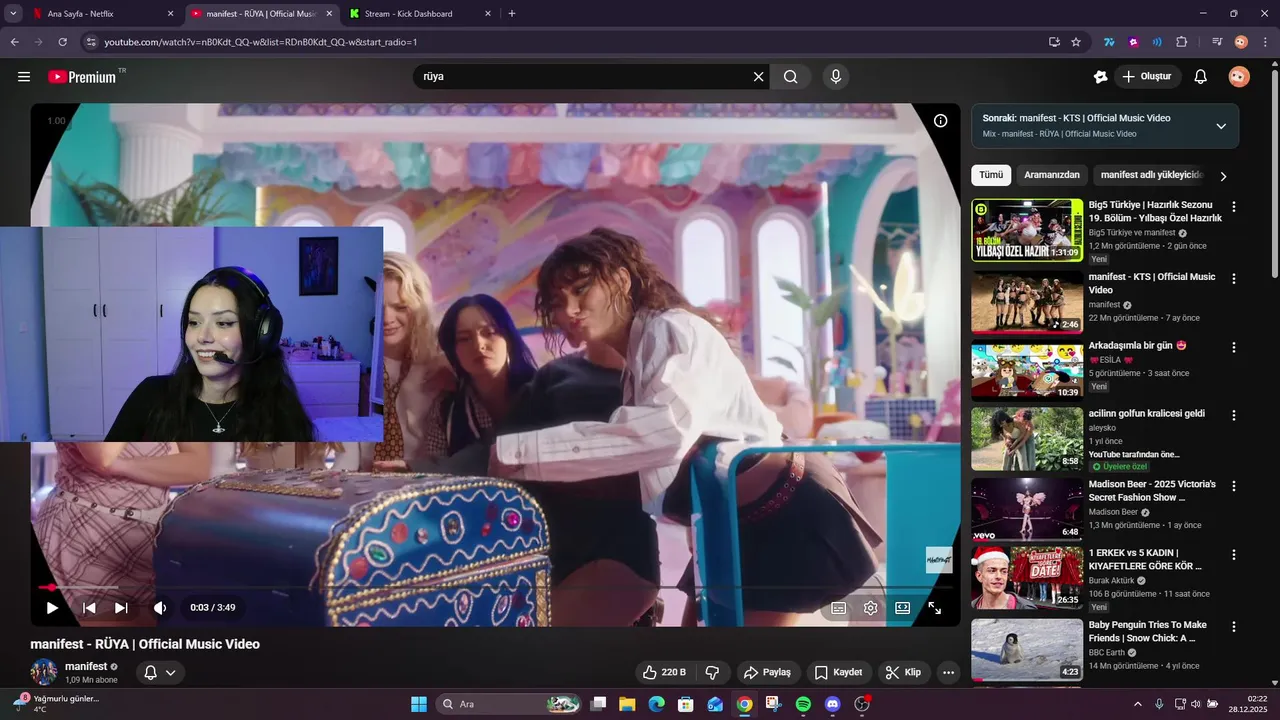Image resolution: width=1280 pixels, height=720 pixels.
Task: Toggle subtitles in the player
Action: click(x=839, y=608)
